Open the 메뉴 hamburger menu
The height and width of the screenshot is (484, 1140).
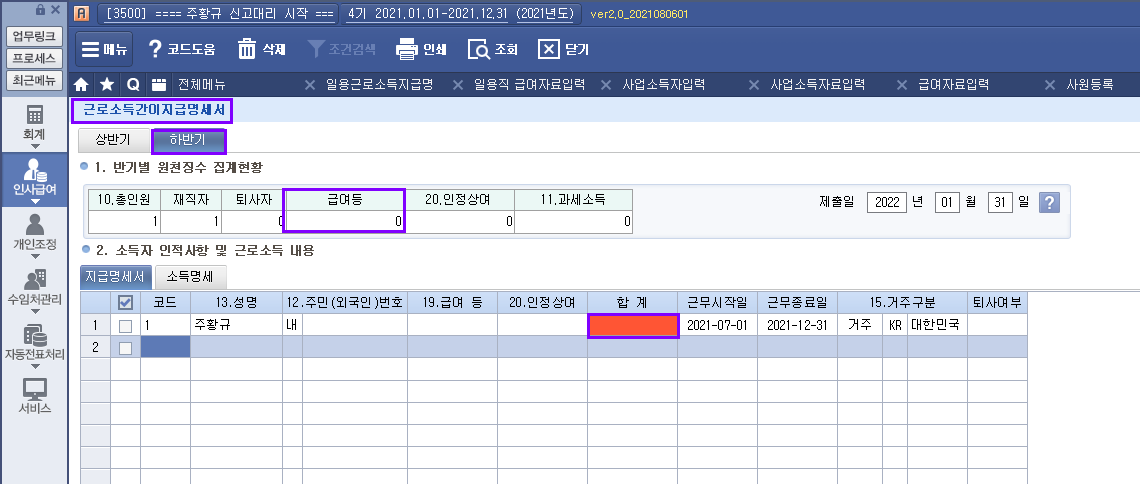pyautogui.click(x=103, y=49)
